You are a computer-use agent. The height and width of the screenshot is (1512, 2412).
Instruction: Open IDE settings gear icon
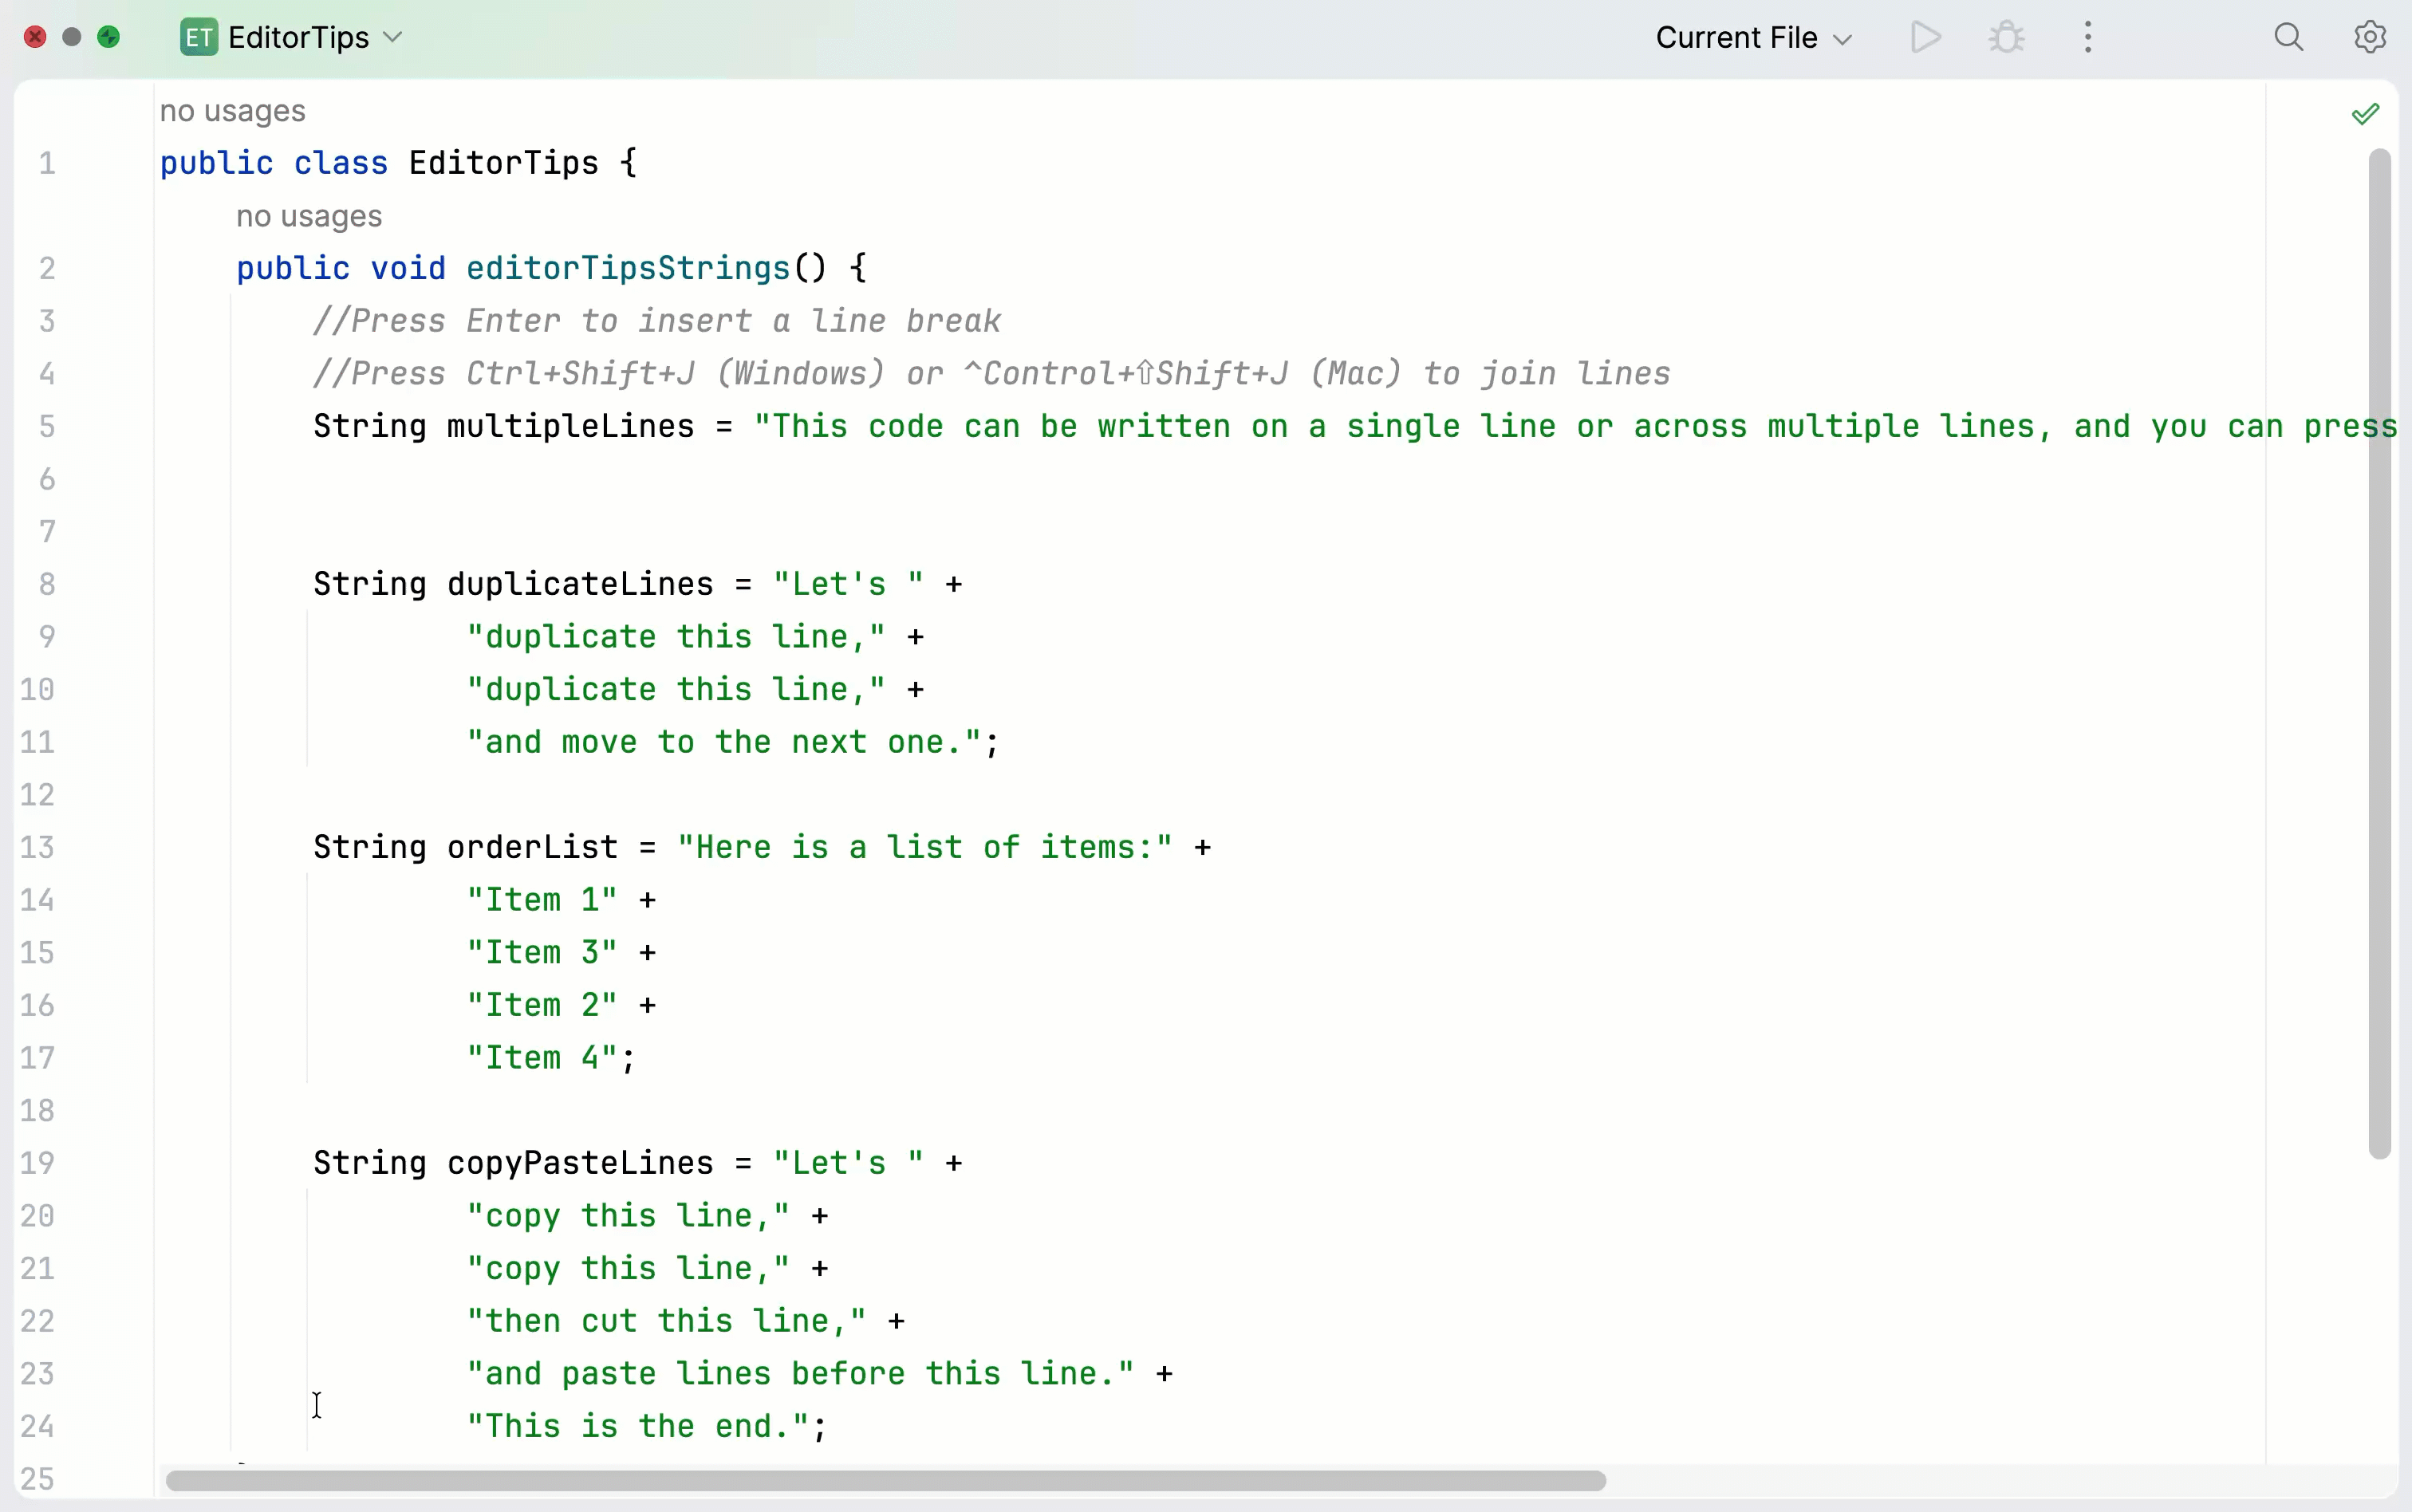(2370, 38)
